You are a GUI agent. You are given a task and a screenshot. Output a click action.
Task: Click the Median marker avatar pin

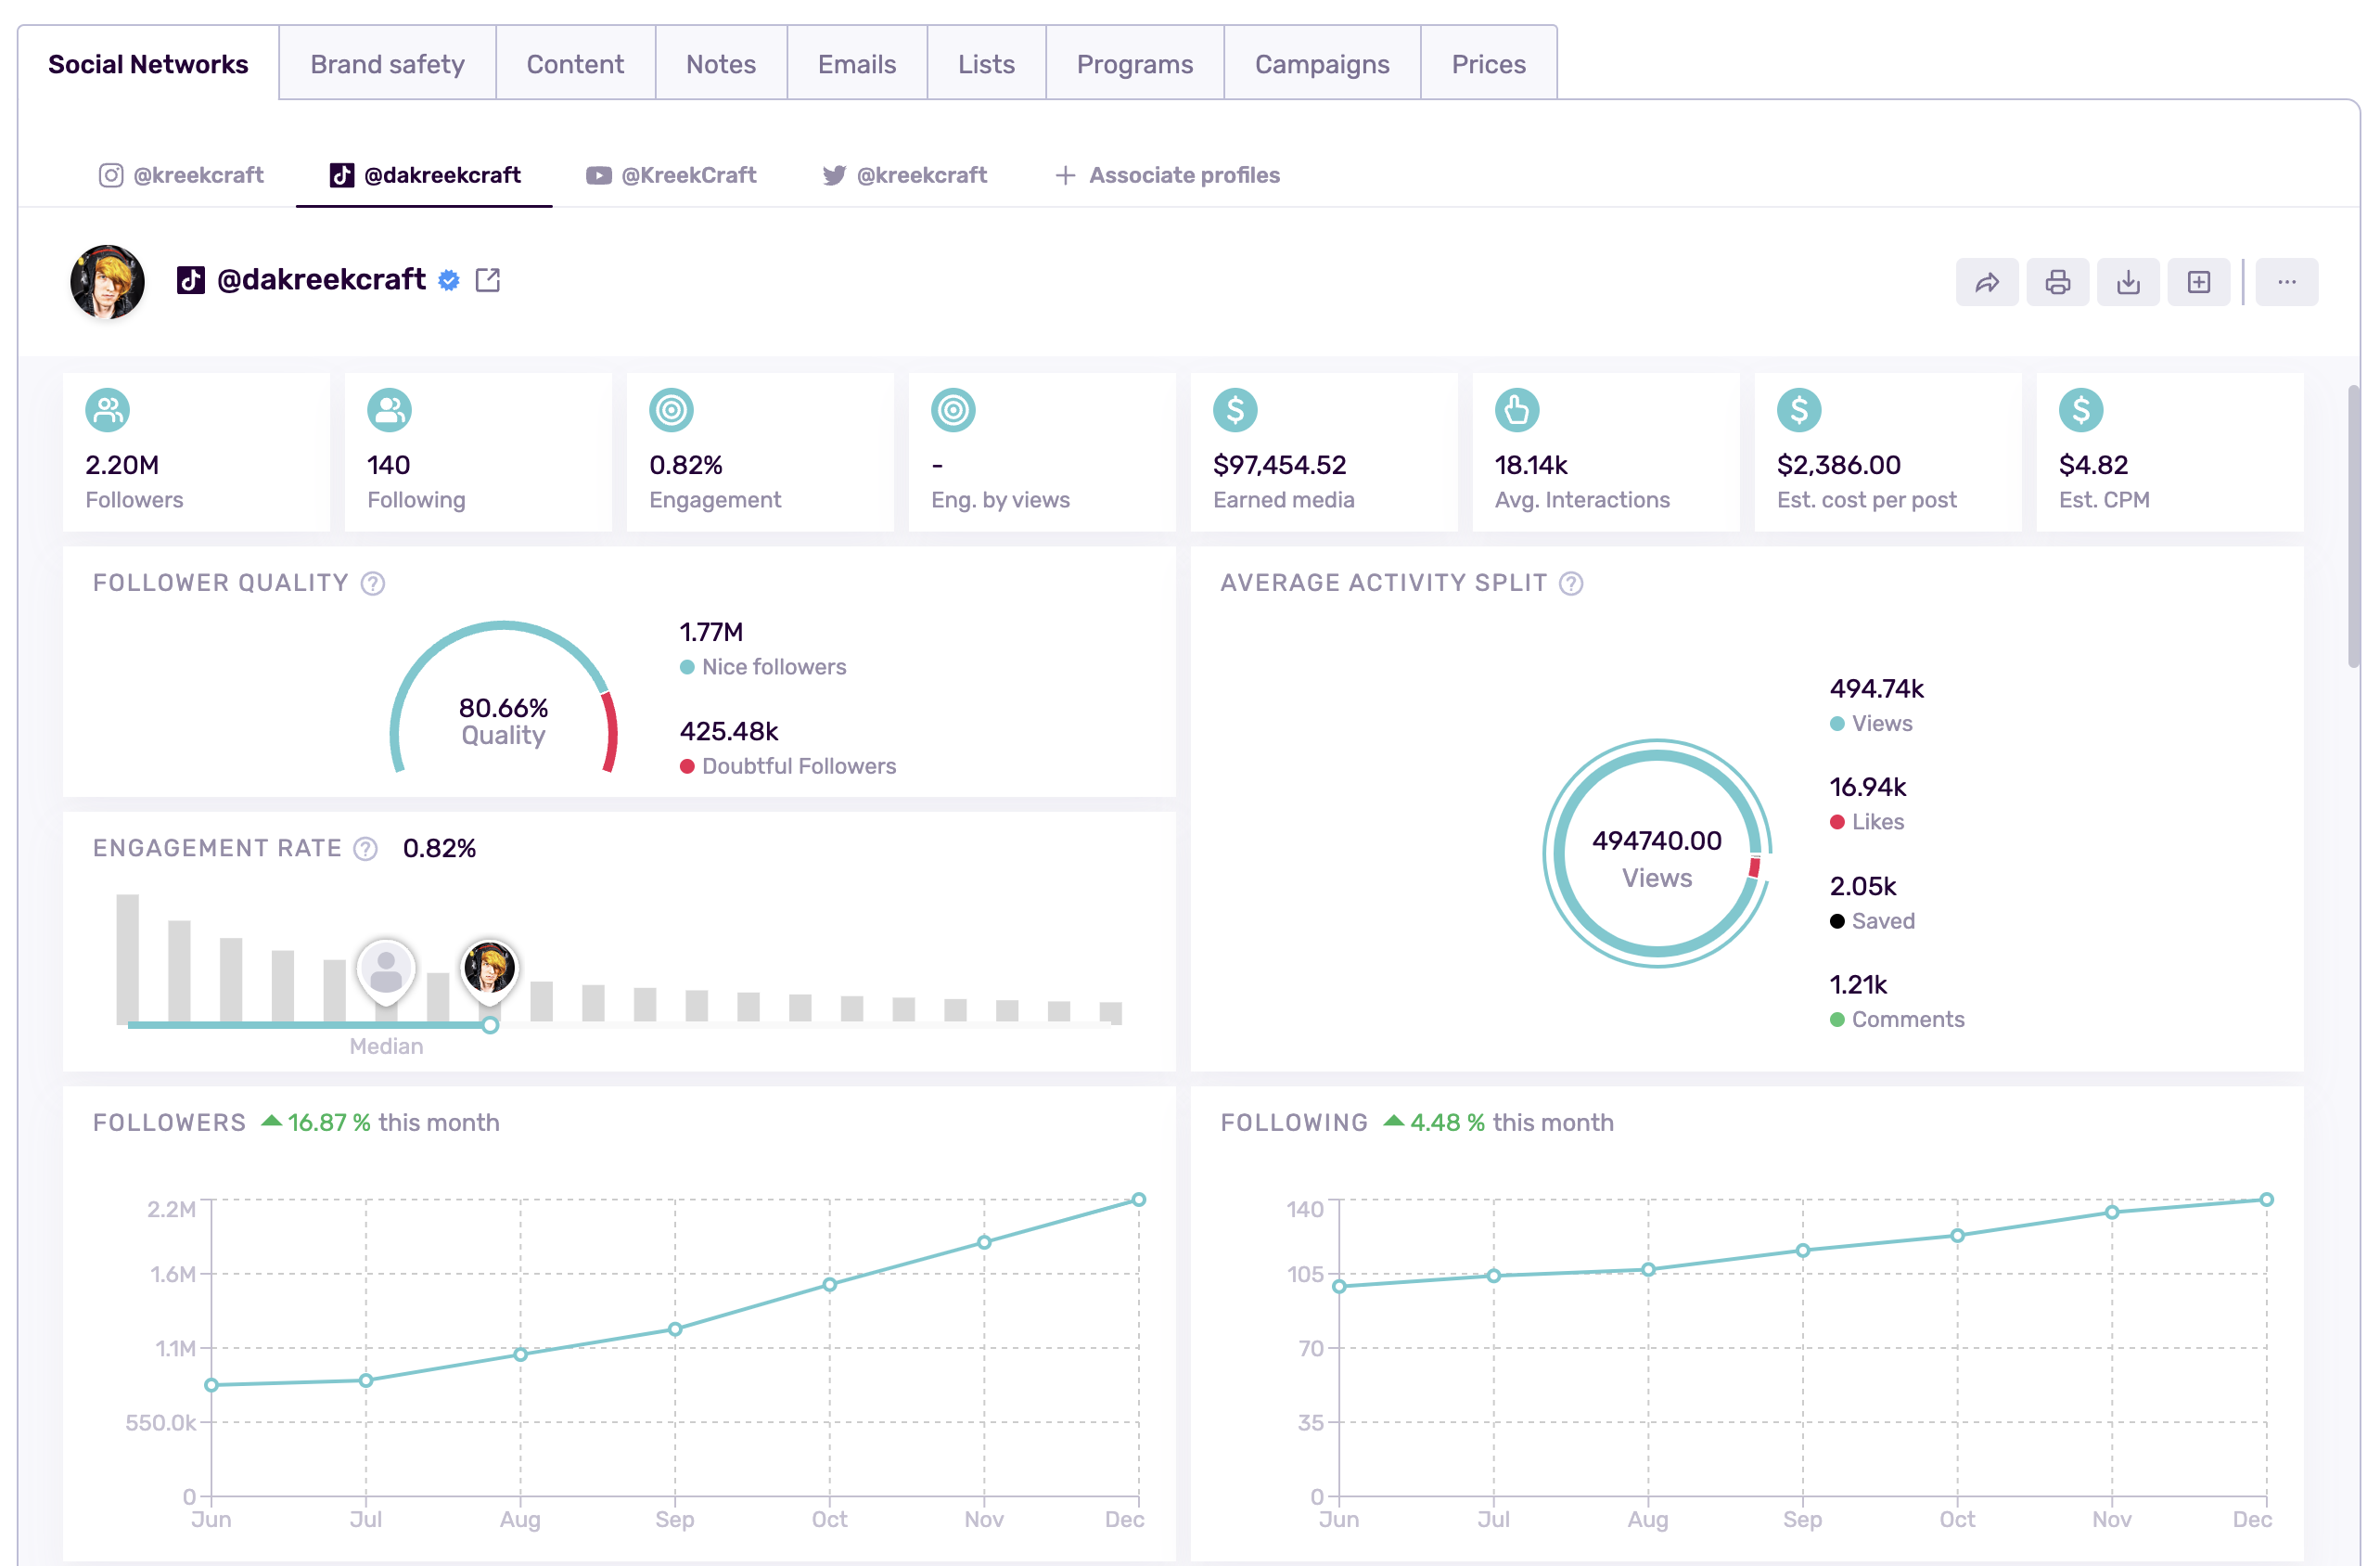[x=386, y=970]
